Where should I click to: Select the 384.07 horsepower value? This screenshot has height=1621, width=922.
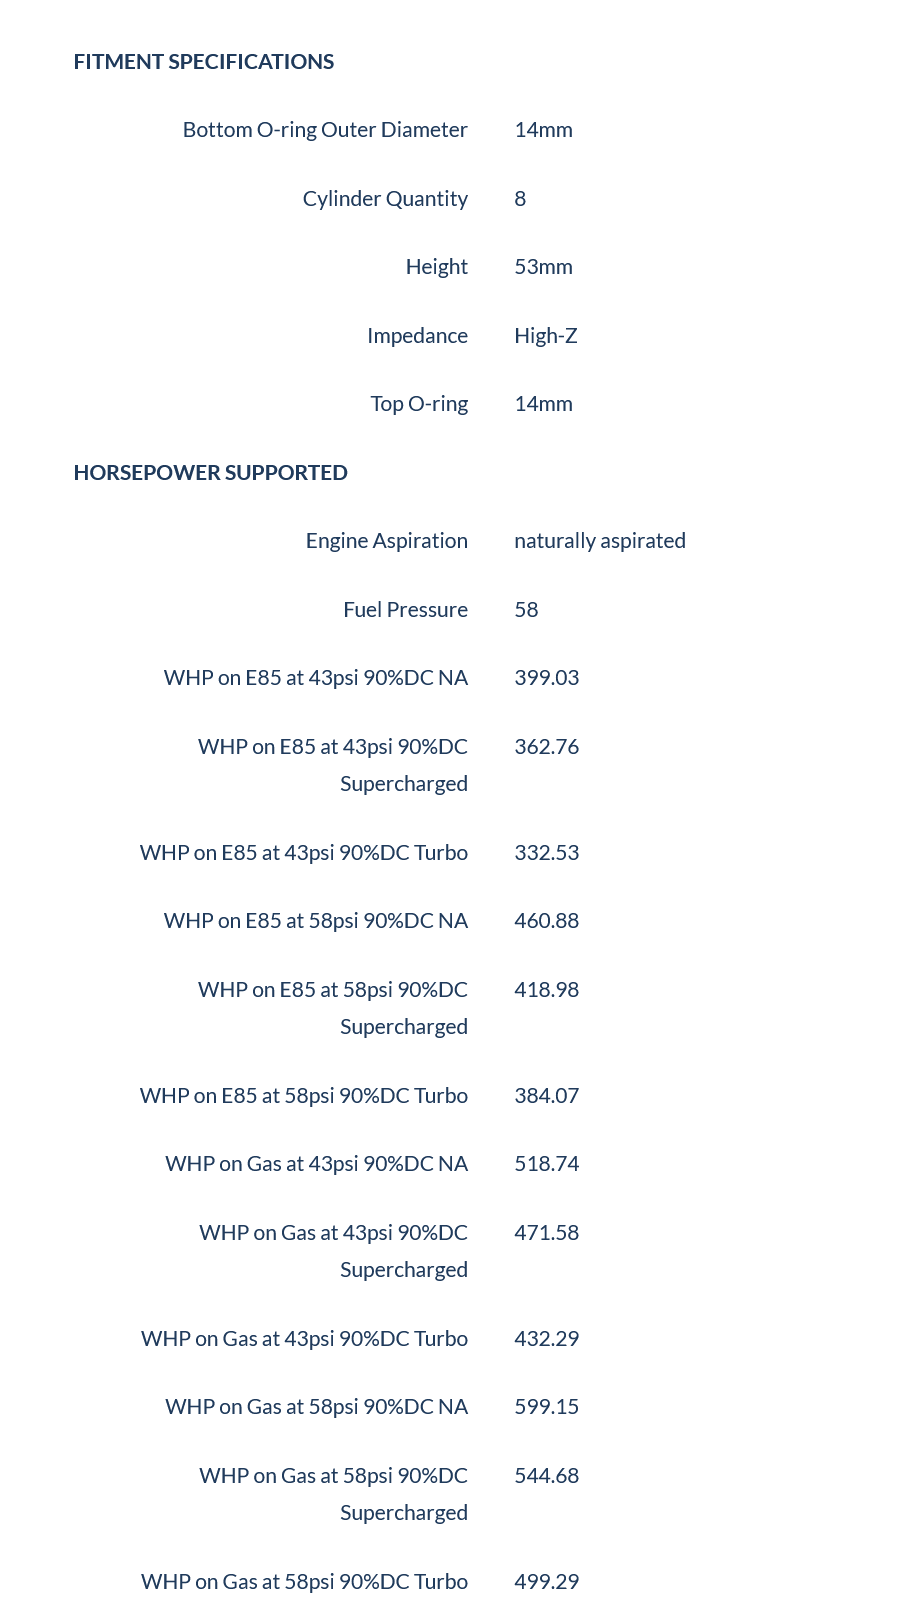(x=547, y=1096)
